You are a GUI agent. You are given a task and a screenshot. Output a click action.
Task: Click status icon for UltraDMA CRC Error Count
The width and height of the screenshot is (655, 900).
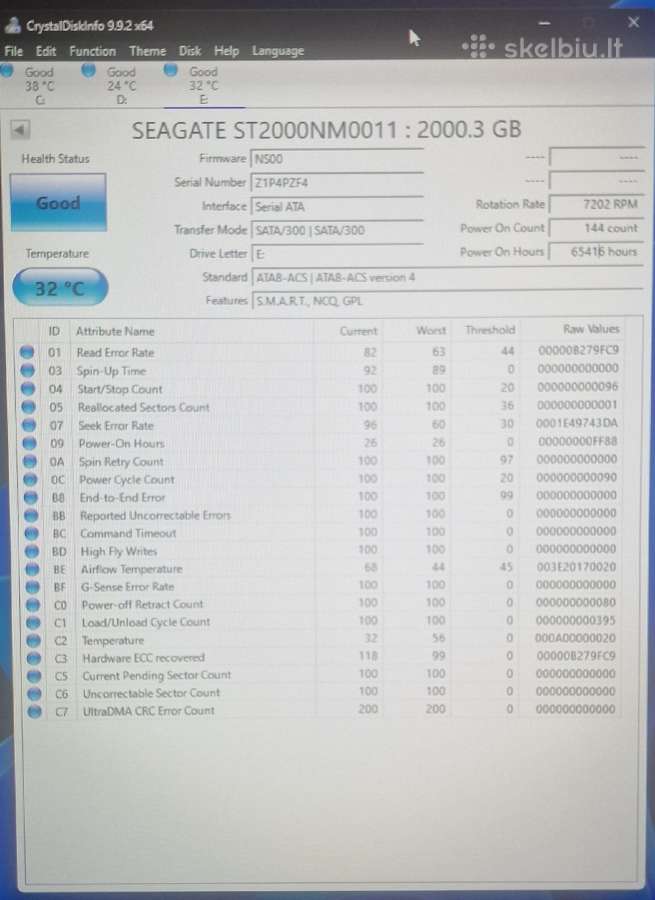tap(35, 711)
